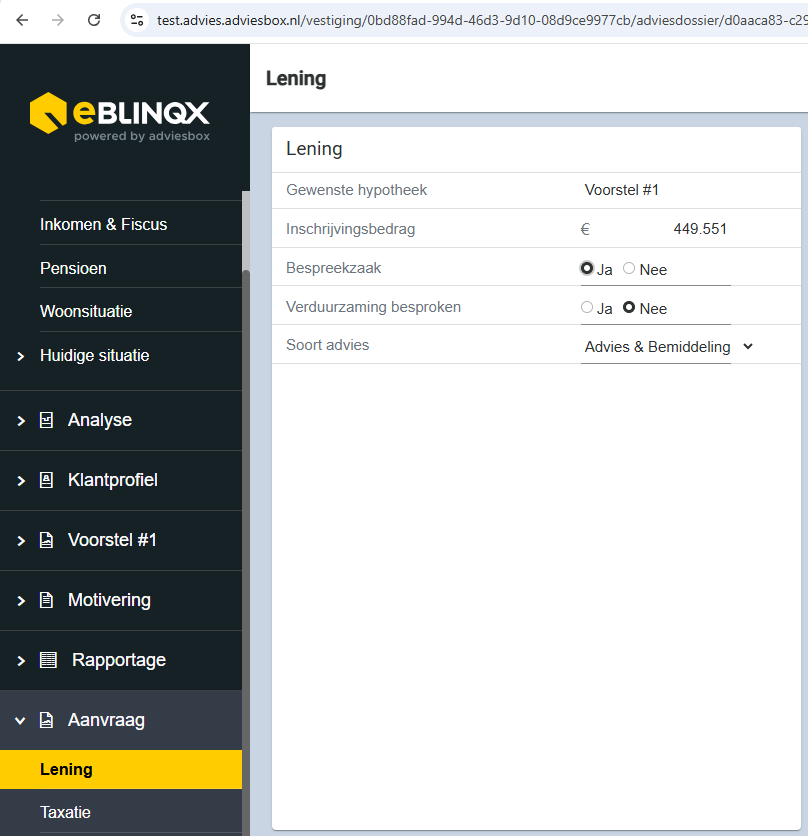Open the Woonsituatie page
The width and height of the screenshot is (808, 836).
tap(86, 311)
